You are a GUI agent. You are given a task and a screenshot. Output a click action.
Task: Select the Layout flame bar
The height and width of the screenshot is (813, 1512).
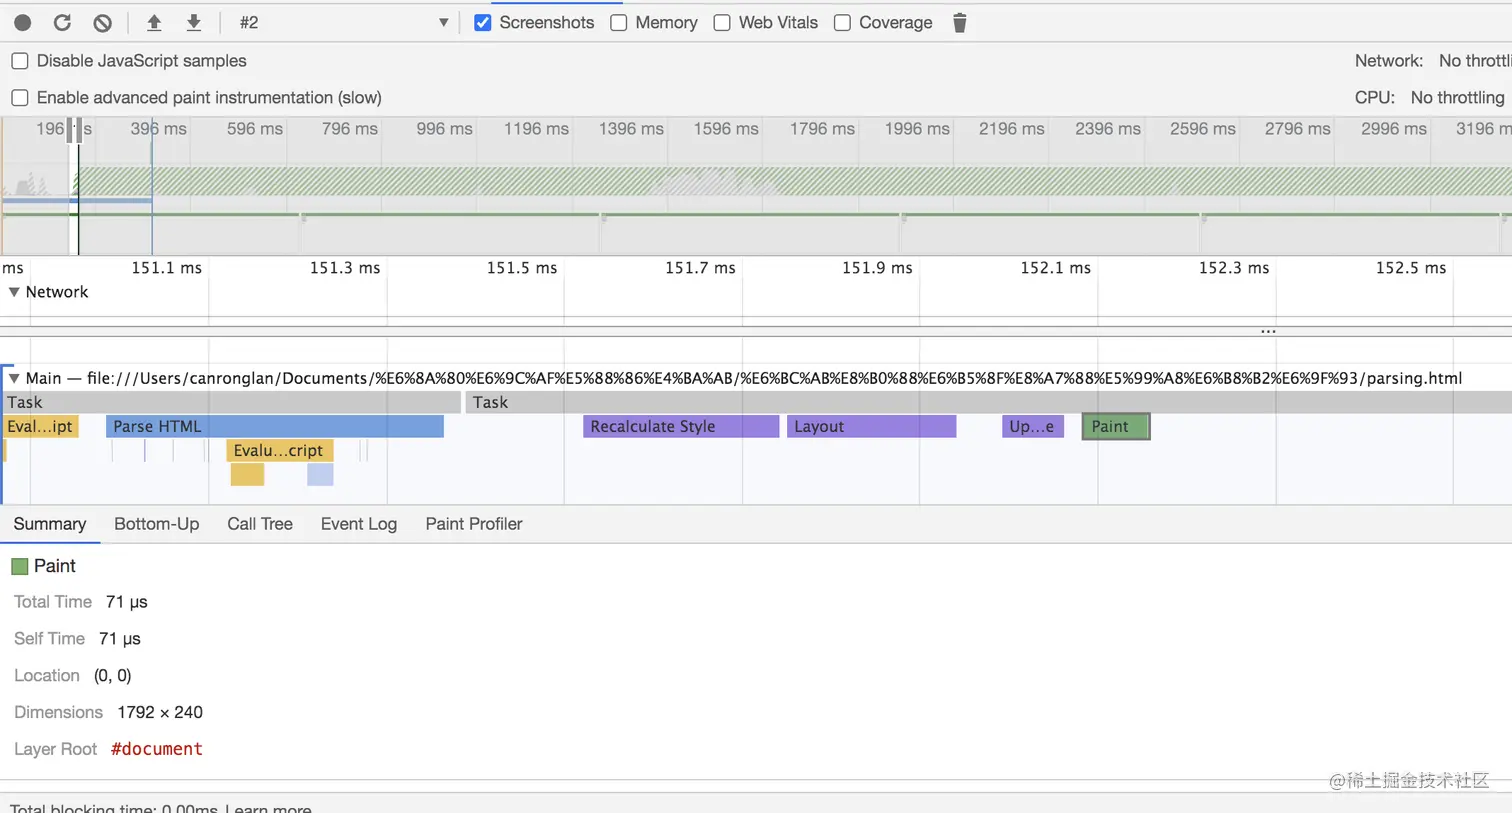pyautogui.click(x=872, y=426)
